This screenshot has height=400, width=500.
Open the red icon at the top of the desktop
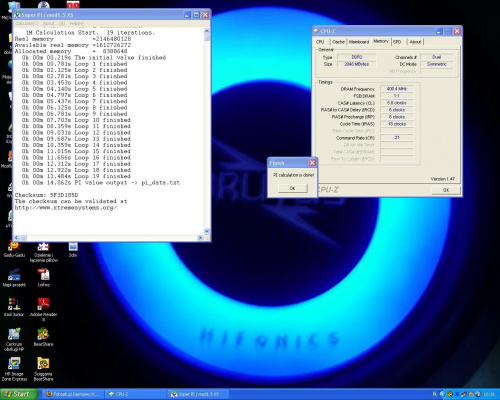pos(73,4)
